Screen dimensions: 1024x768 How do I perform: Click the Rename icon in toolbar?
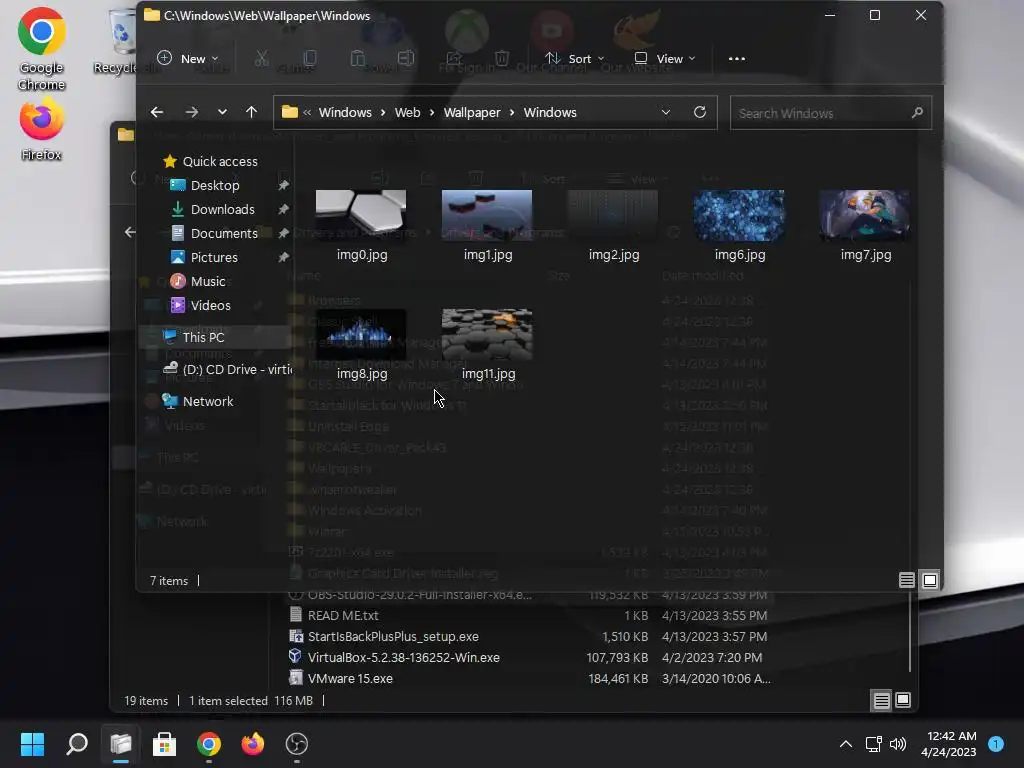tap(406, 59)
